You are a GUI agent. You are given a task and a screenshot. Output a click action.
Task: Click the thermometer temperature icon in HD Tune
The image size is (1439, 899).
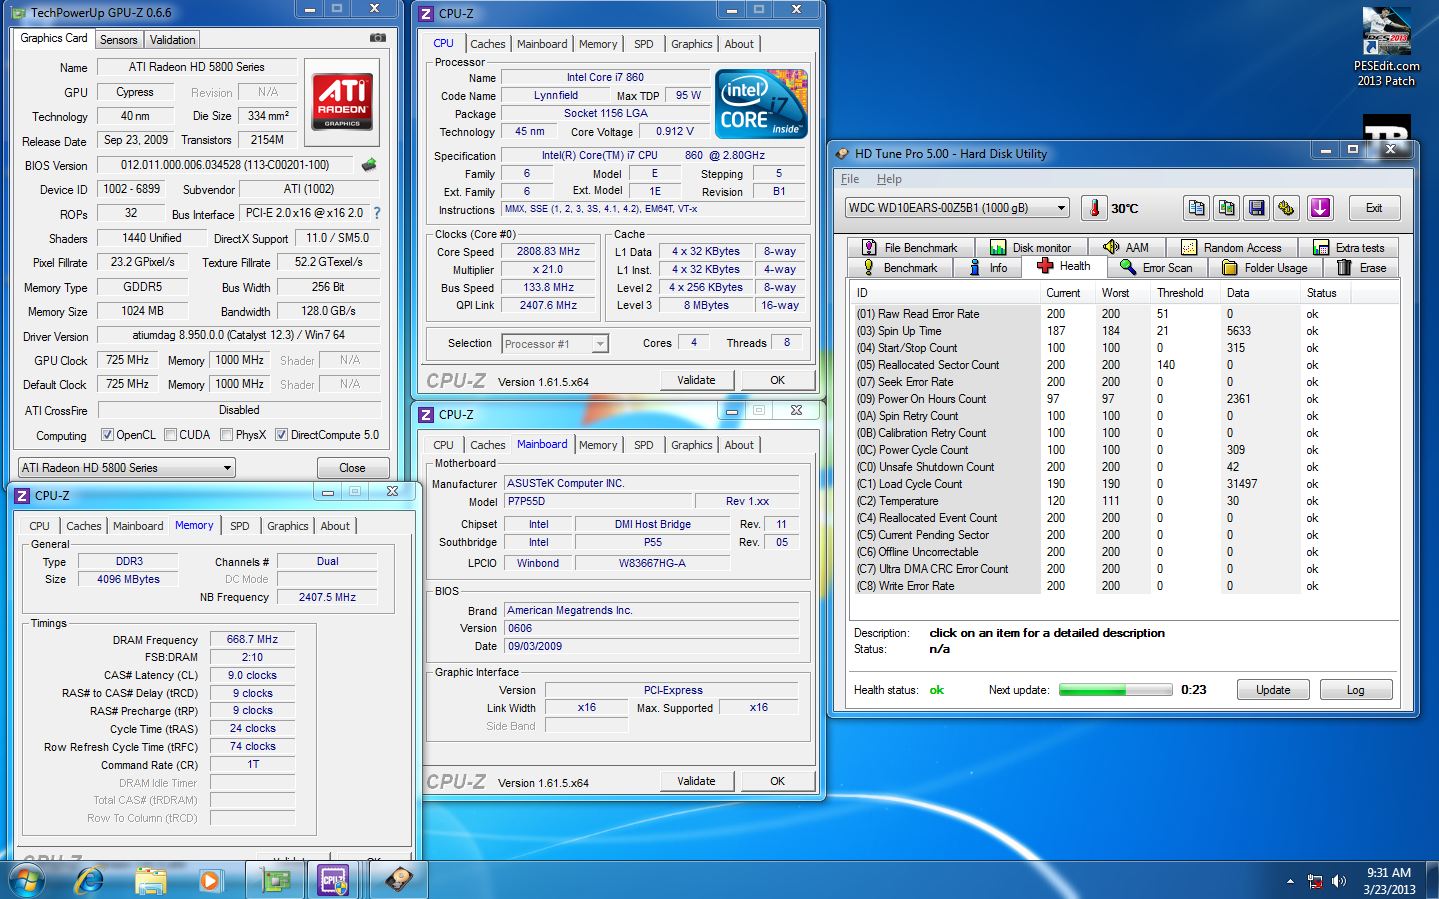click(x=1093, y=208)
